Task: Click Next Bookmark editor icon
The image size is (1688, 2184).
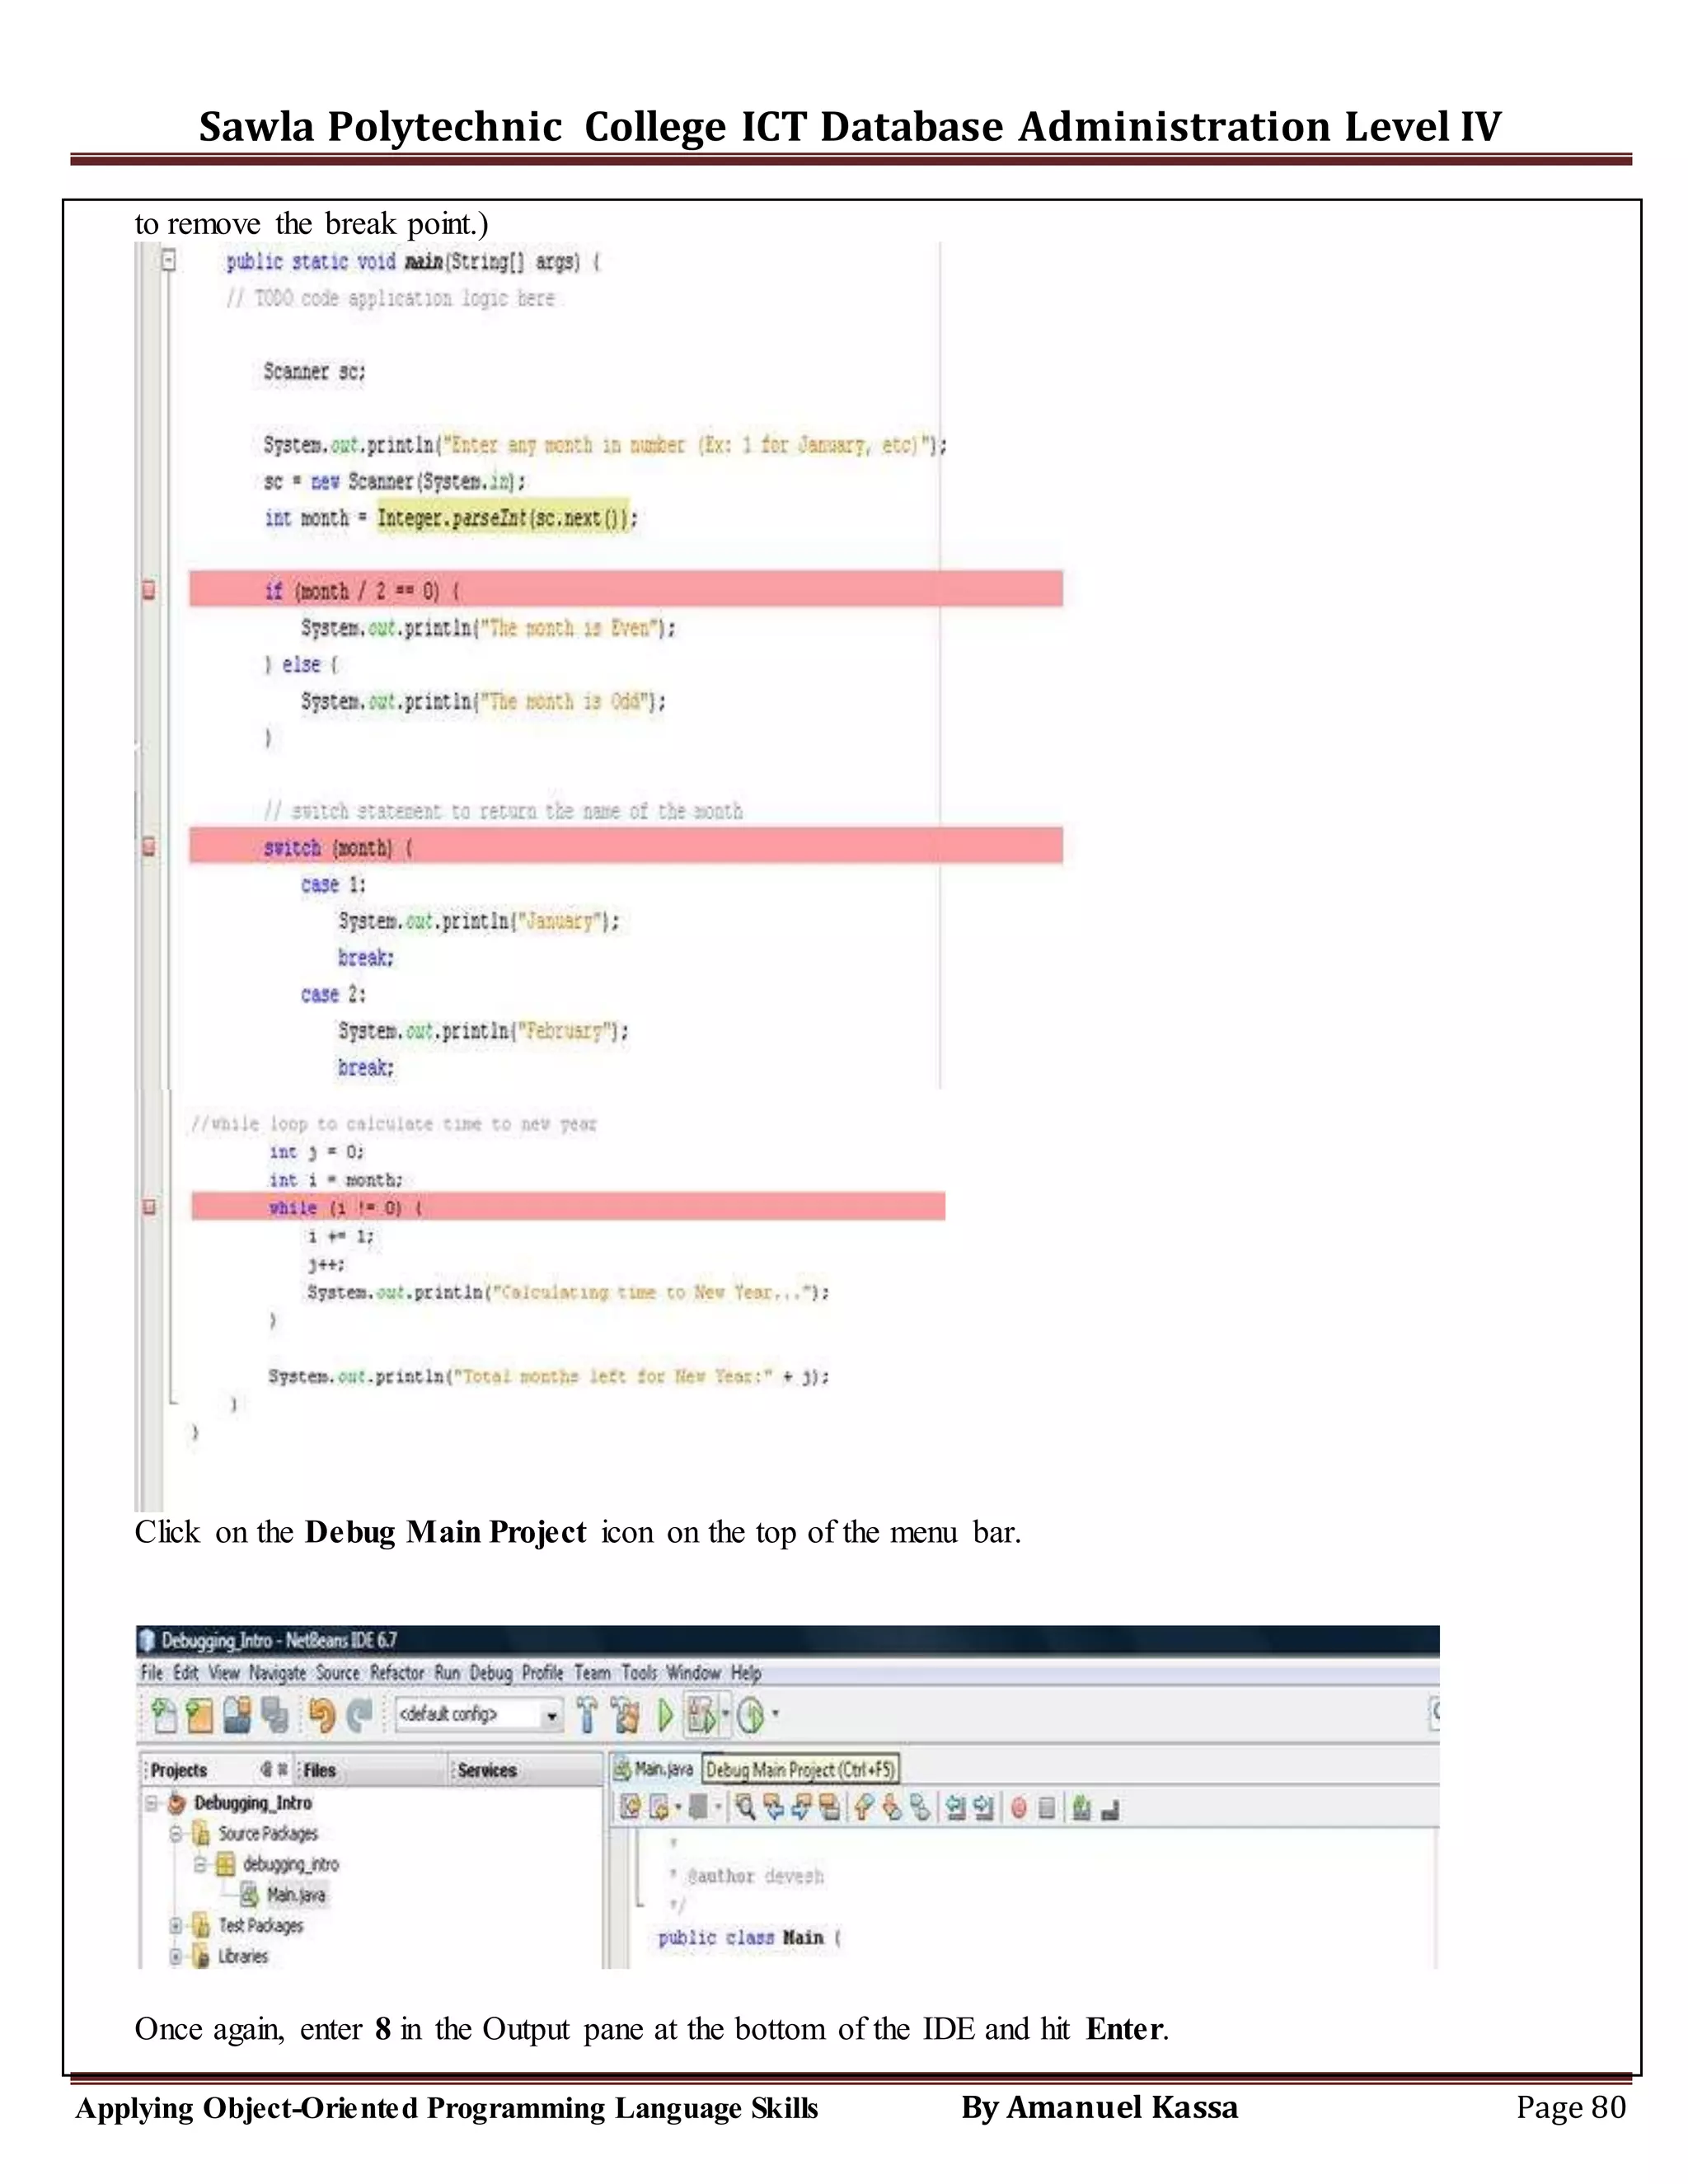Action: (x=892, y=1807)
